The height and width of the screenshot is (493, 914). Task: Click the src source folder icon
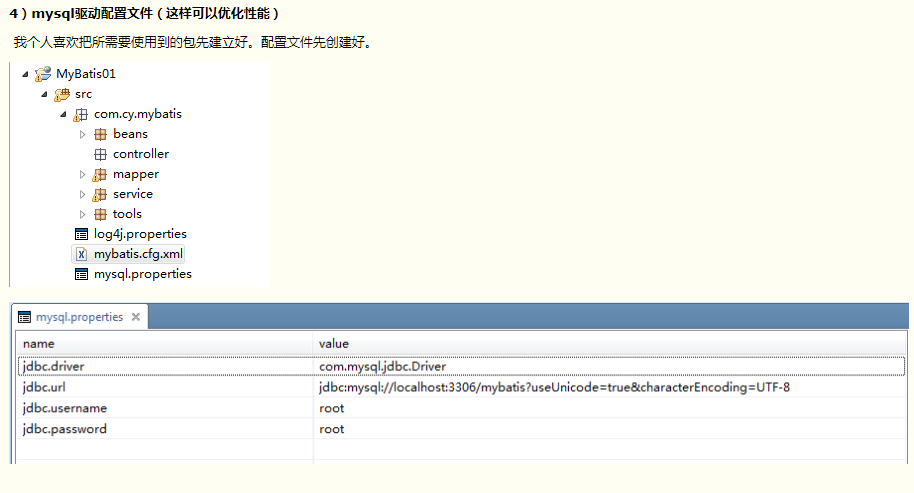pos(62,94)
